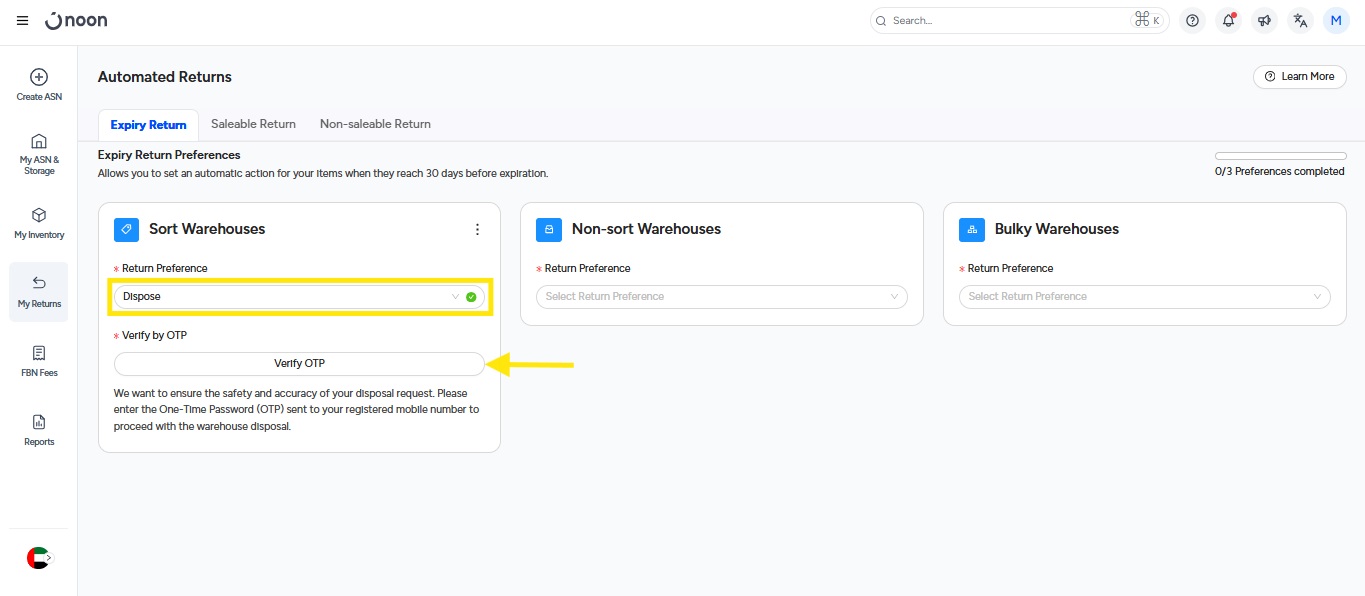Click the Learn More button
The image size is (1365, 596).
(1299, 77)
